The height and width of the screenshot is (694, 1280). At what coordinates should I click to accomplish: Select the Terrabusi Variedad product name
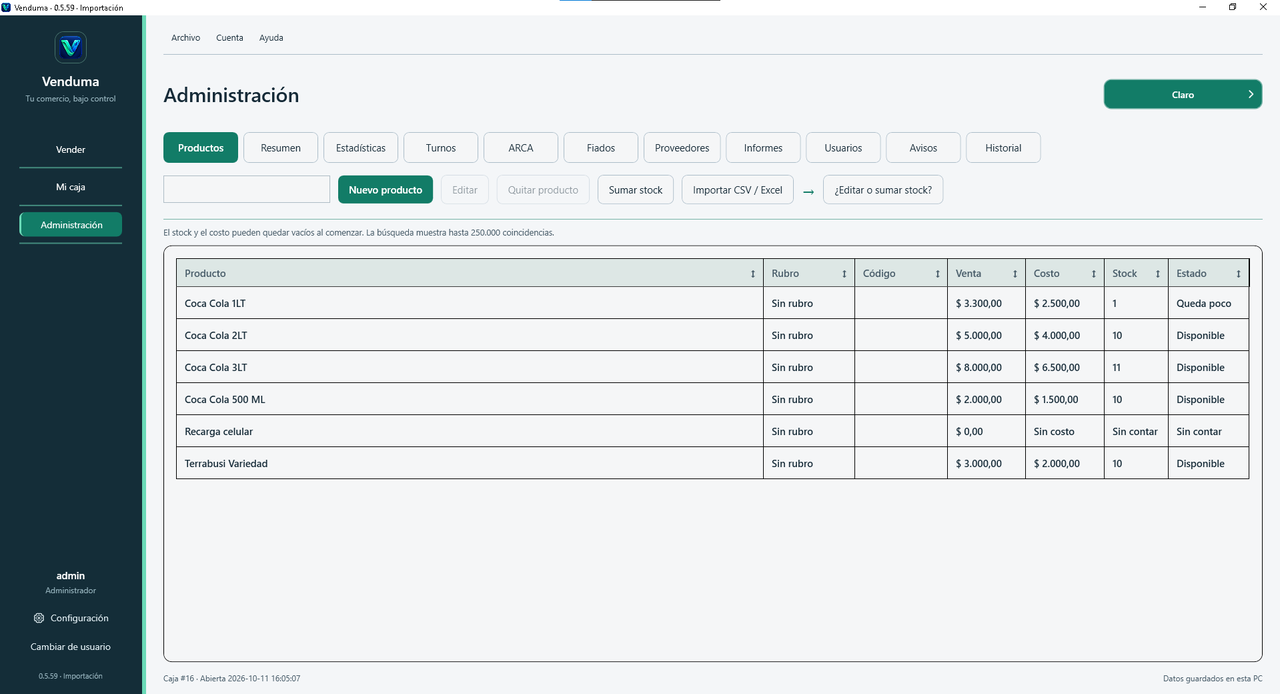[x=226, y=464]
